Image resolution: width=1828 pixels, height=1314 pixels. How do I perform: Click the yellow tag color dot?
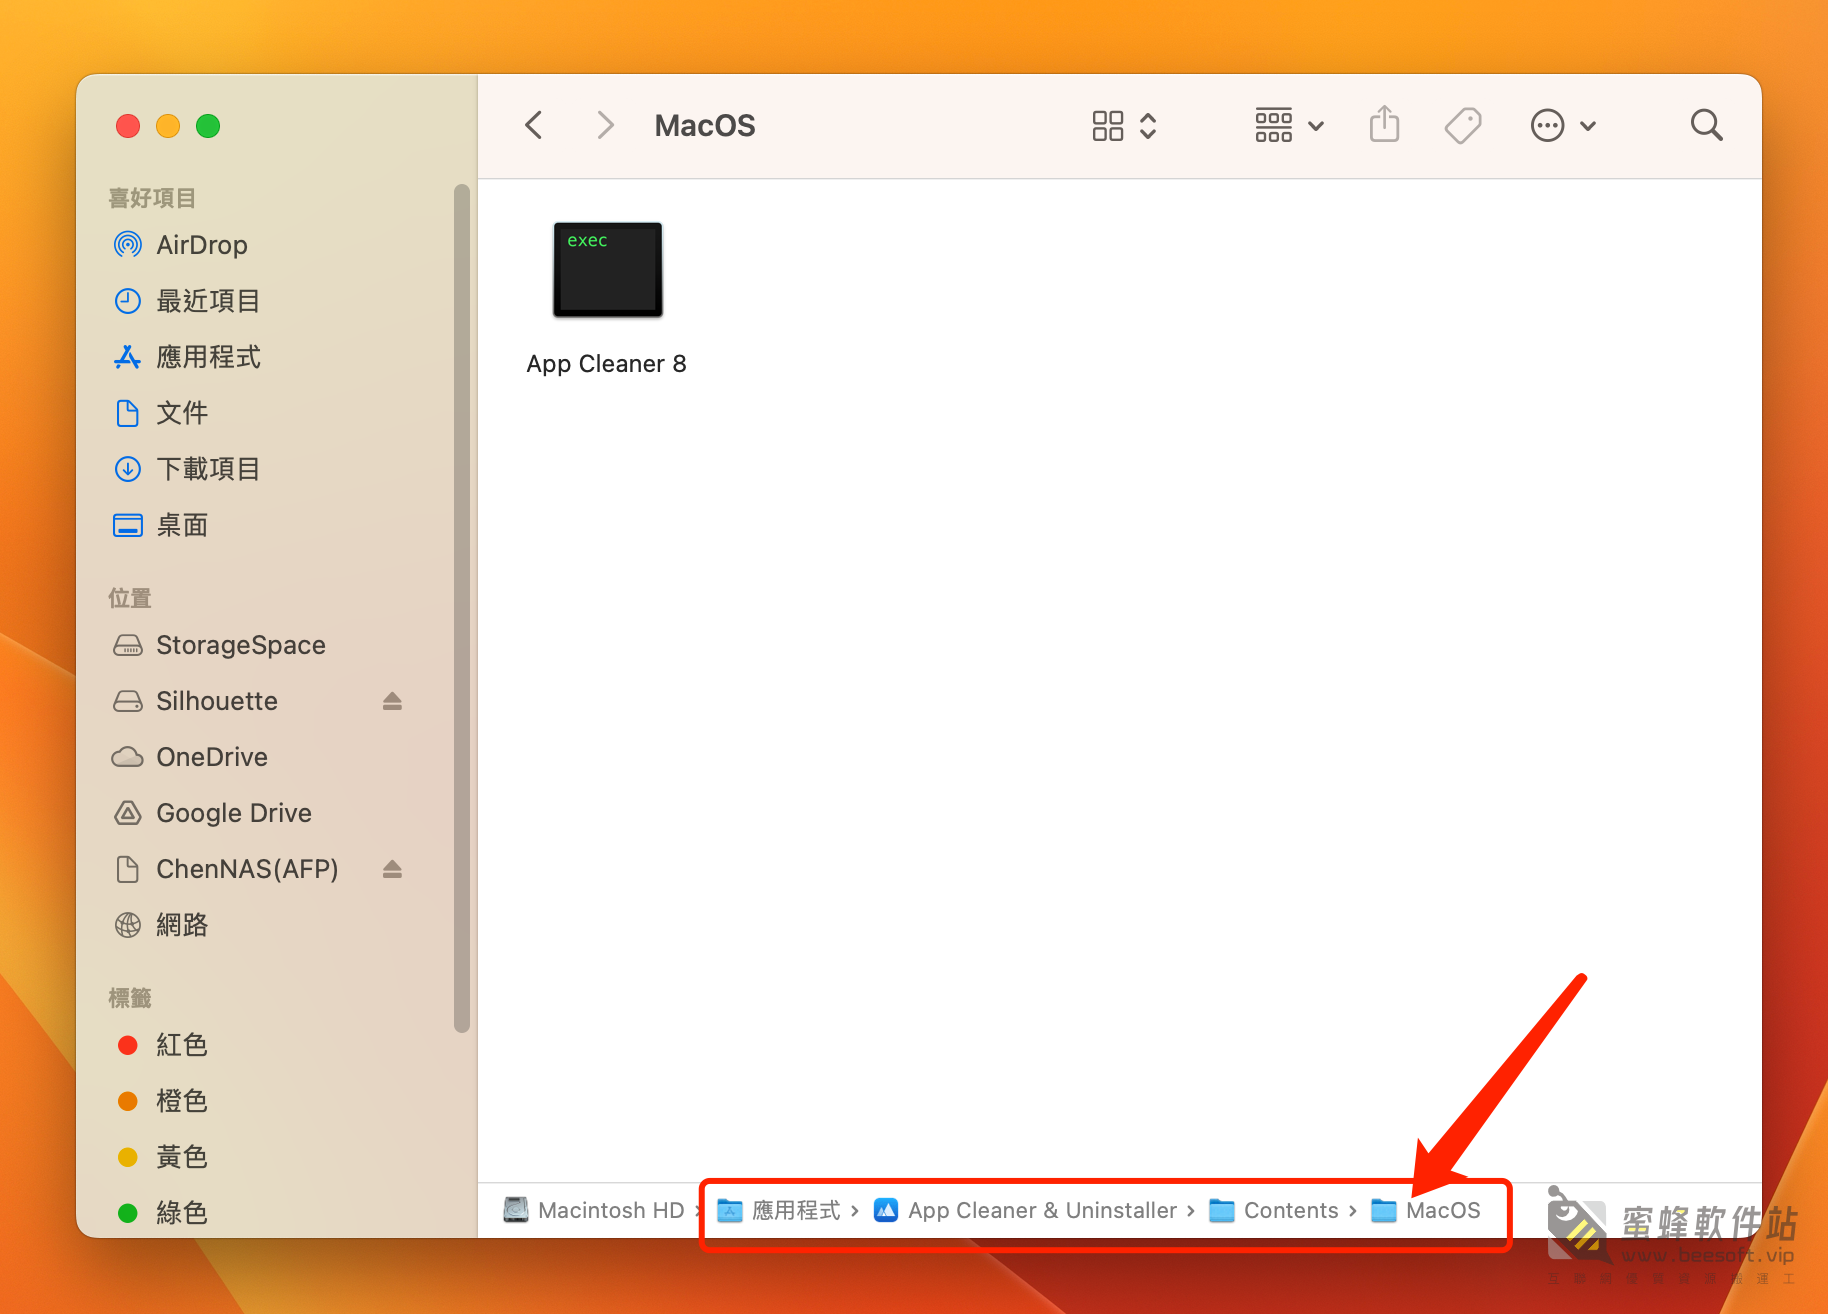128,1157
